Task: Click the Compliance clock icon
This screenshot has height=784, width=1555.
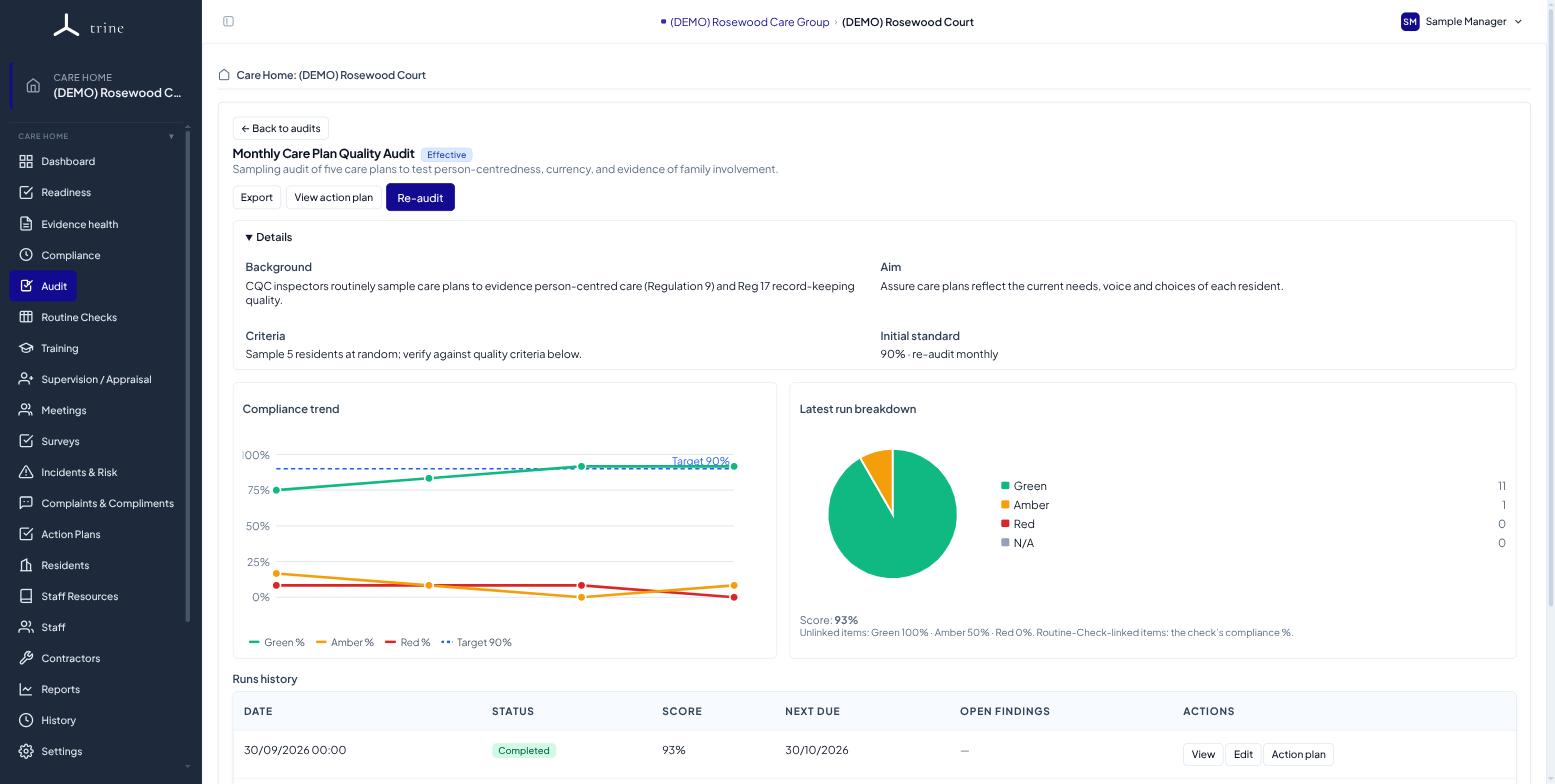Action: (x=26, y=255)
